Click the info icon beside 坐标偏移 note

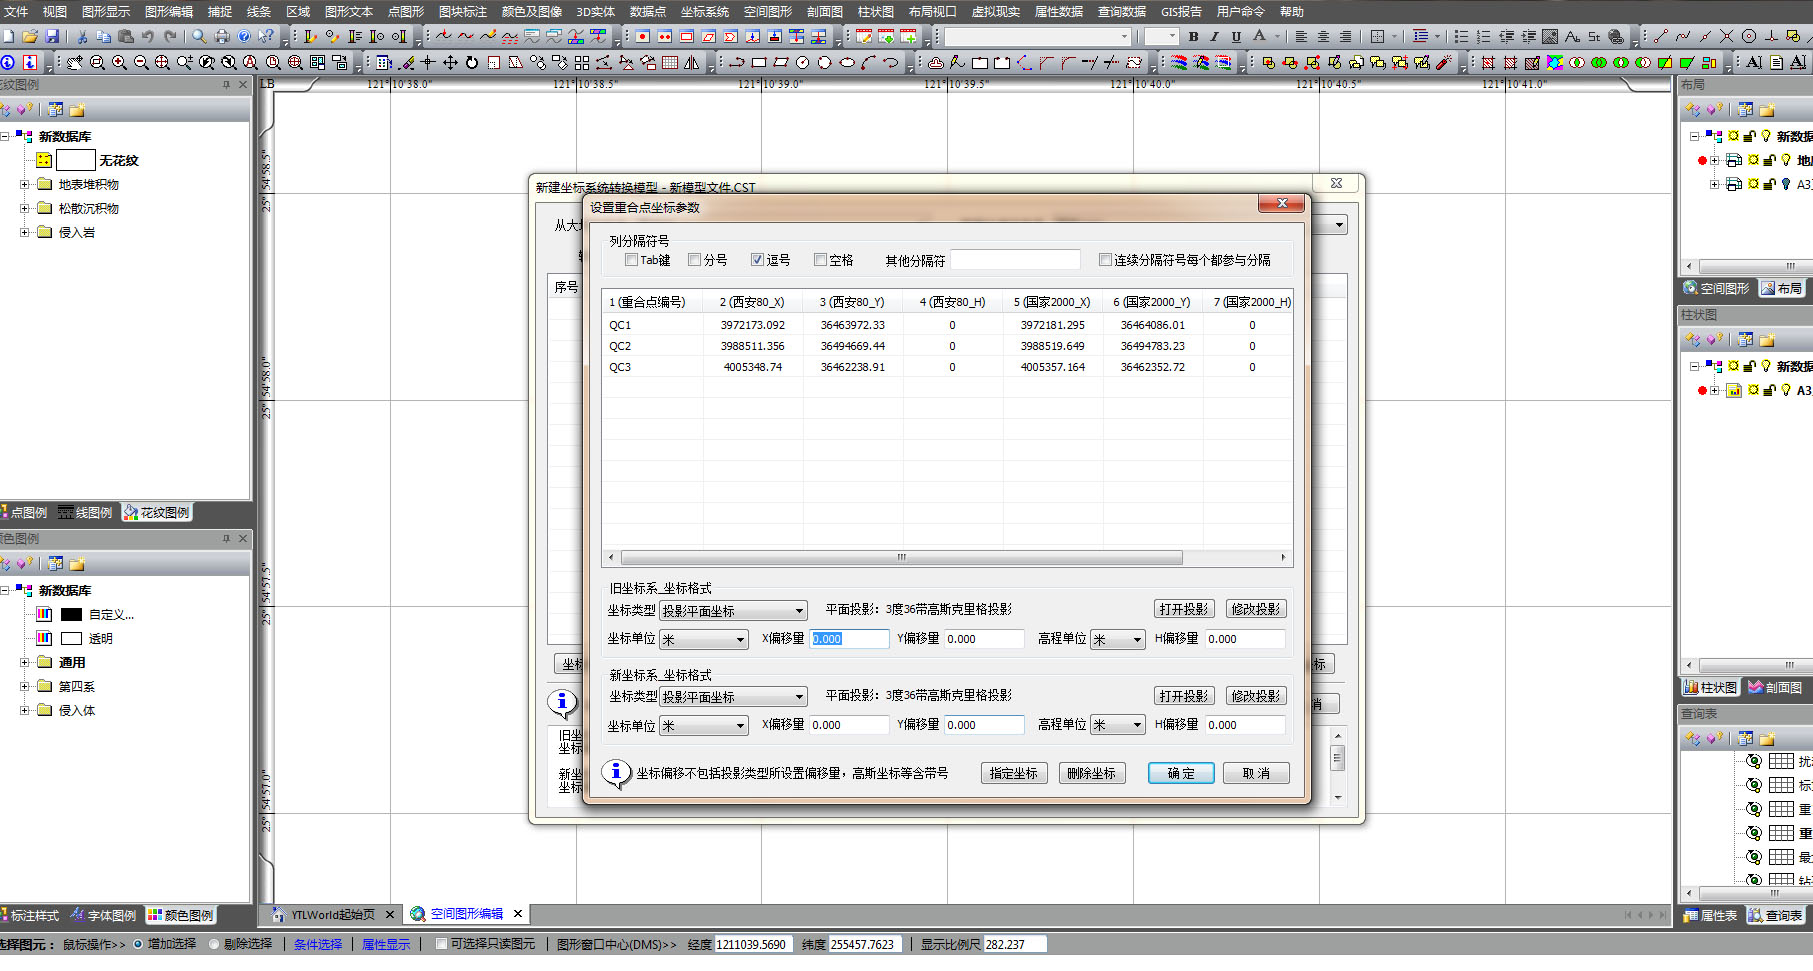coord(616,772)
